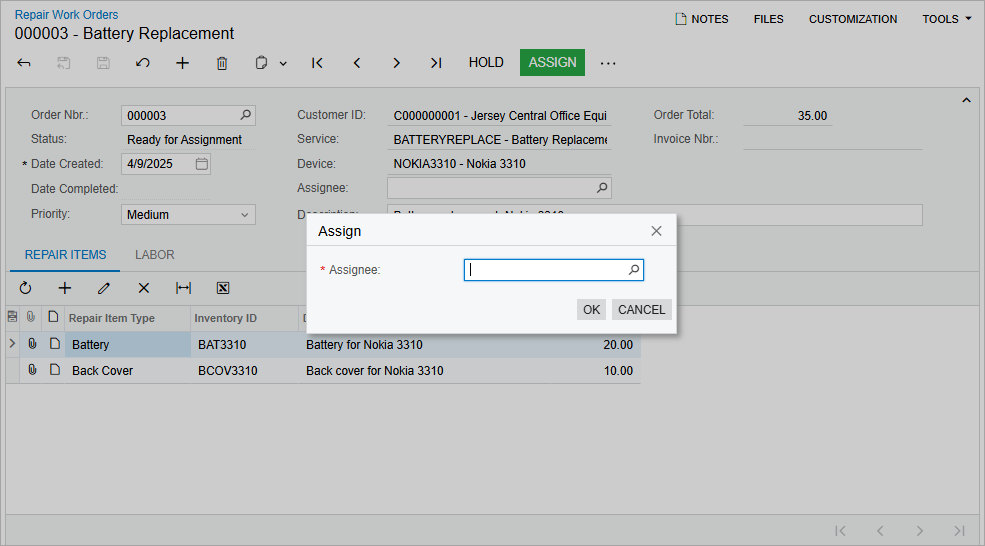Refresh the repair items grid

26,288
